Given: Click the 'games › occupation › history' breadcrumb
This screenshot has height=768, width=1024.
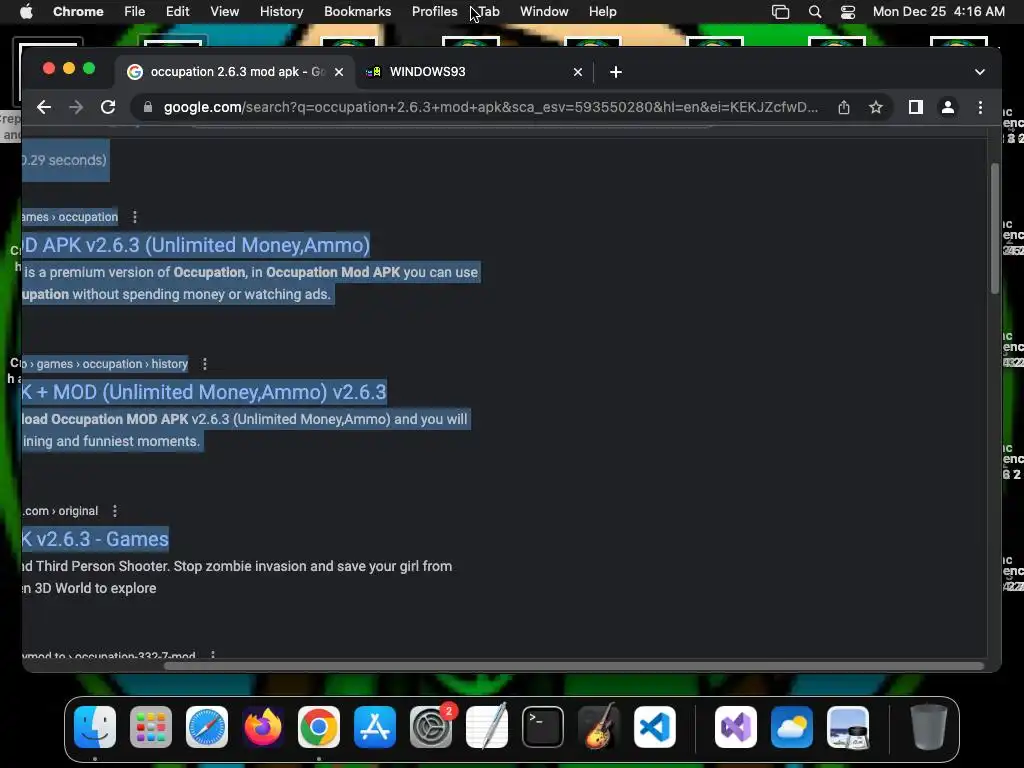Looking at the screenshot, I should pos(105,364).
